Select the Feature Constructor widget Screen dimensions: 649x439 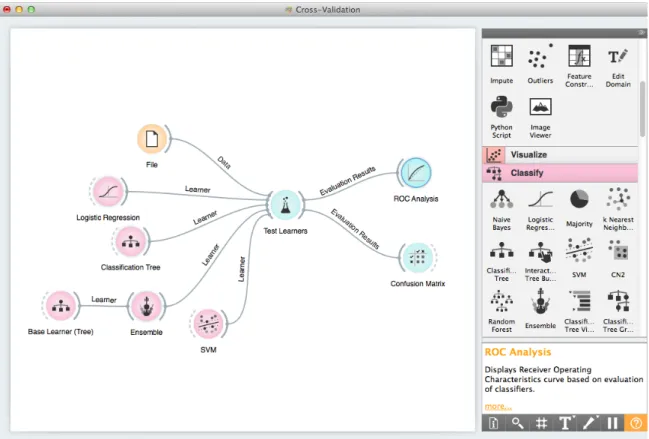click(x=579, y=66)
